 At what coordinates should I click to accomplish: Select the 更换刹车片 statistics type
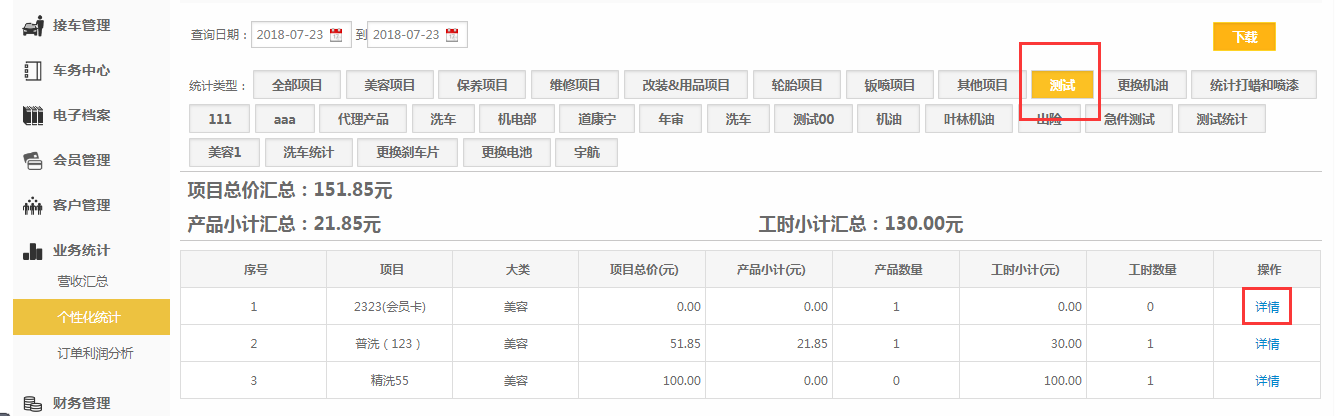coord(415,153)
